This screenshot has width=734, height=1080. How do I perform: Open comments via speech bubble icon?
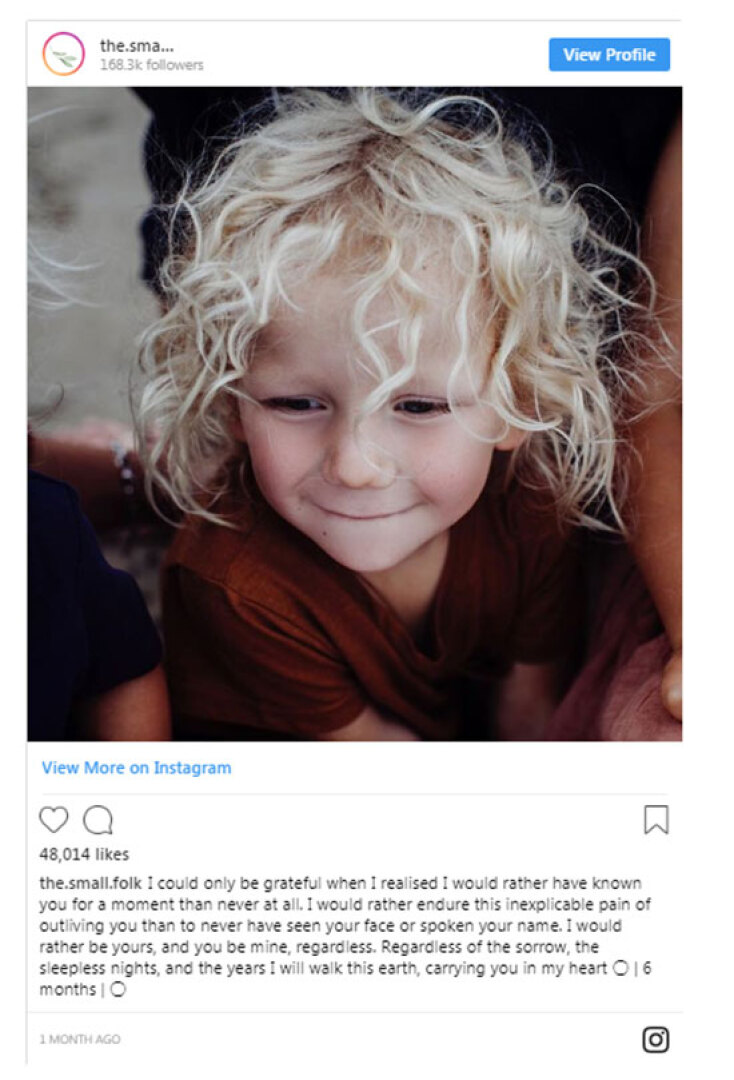98,820
